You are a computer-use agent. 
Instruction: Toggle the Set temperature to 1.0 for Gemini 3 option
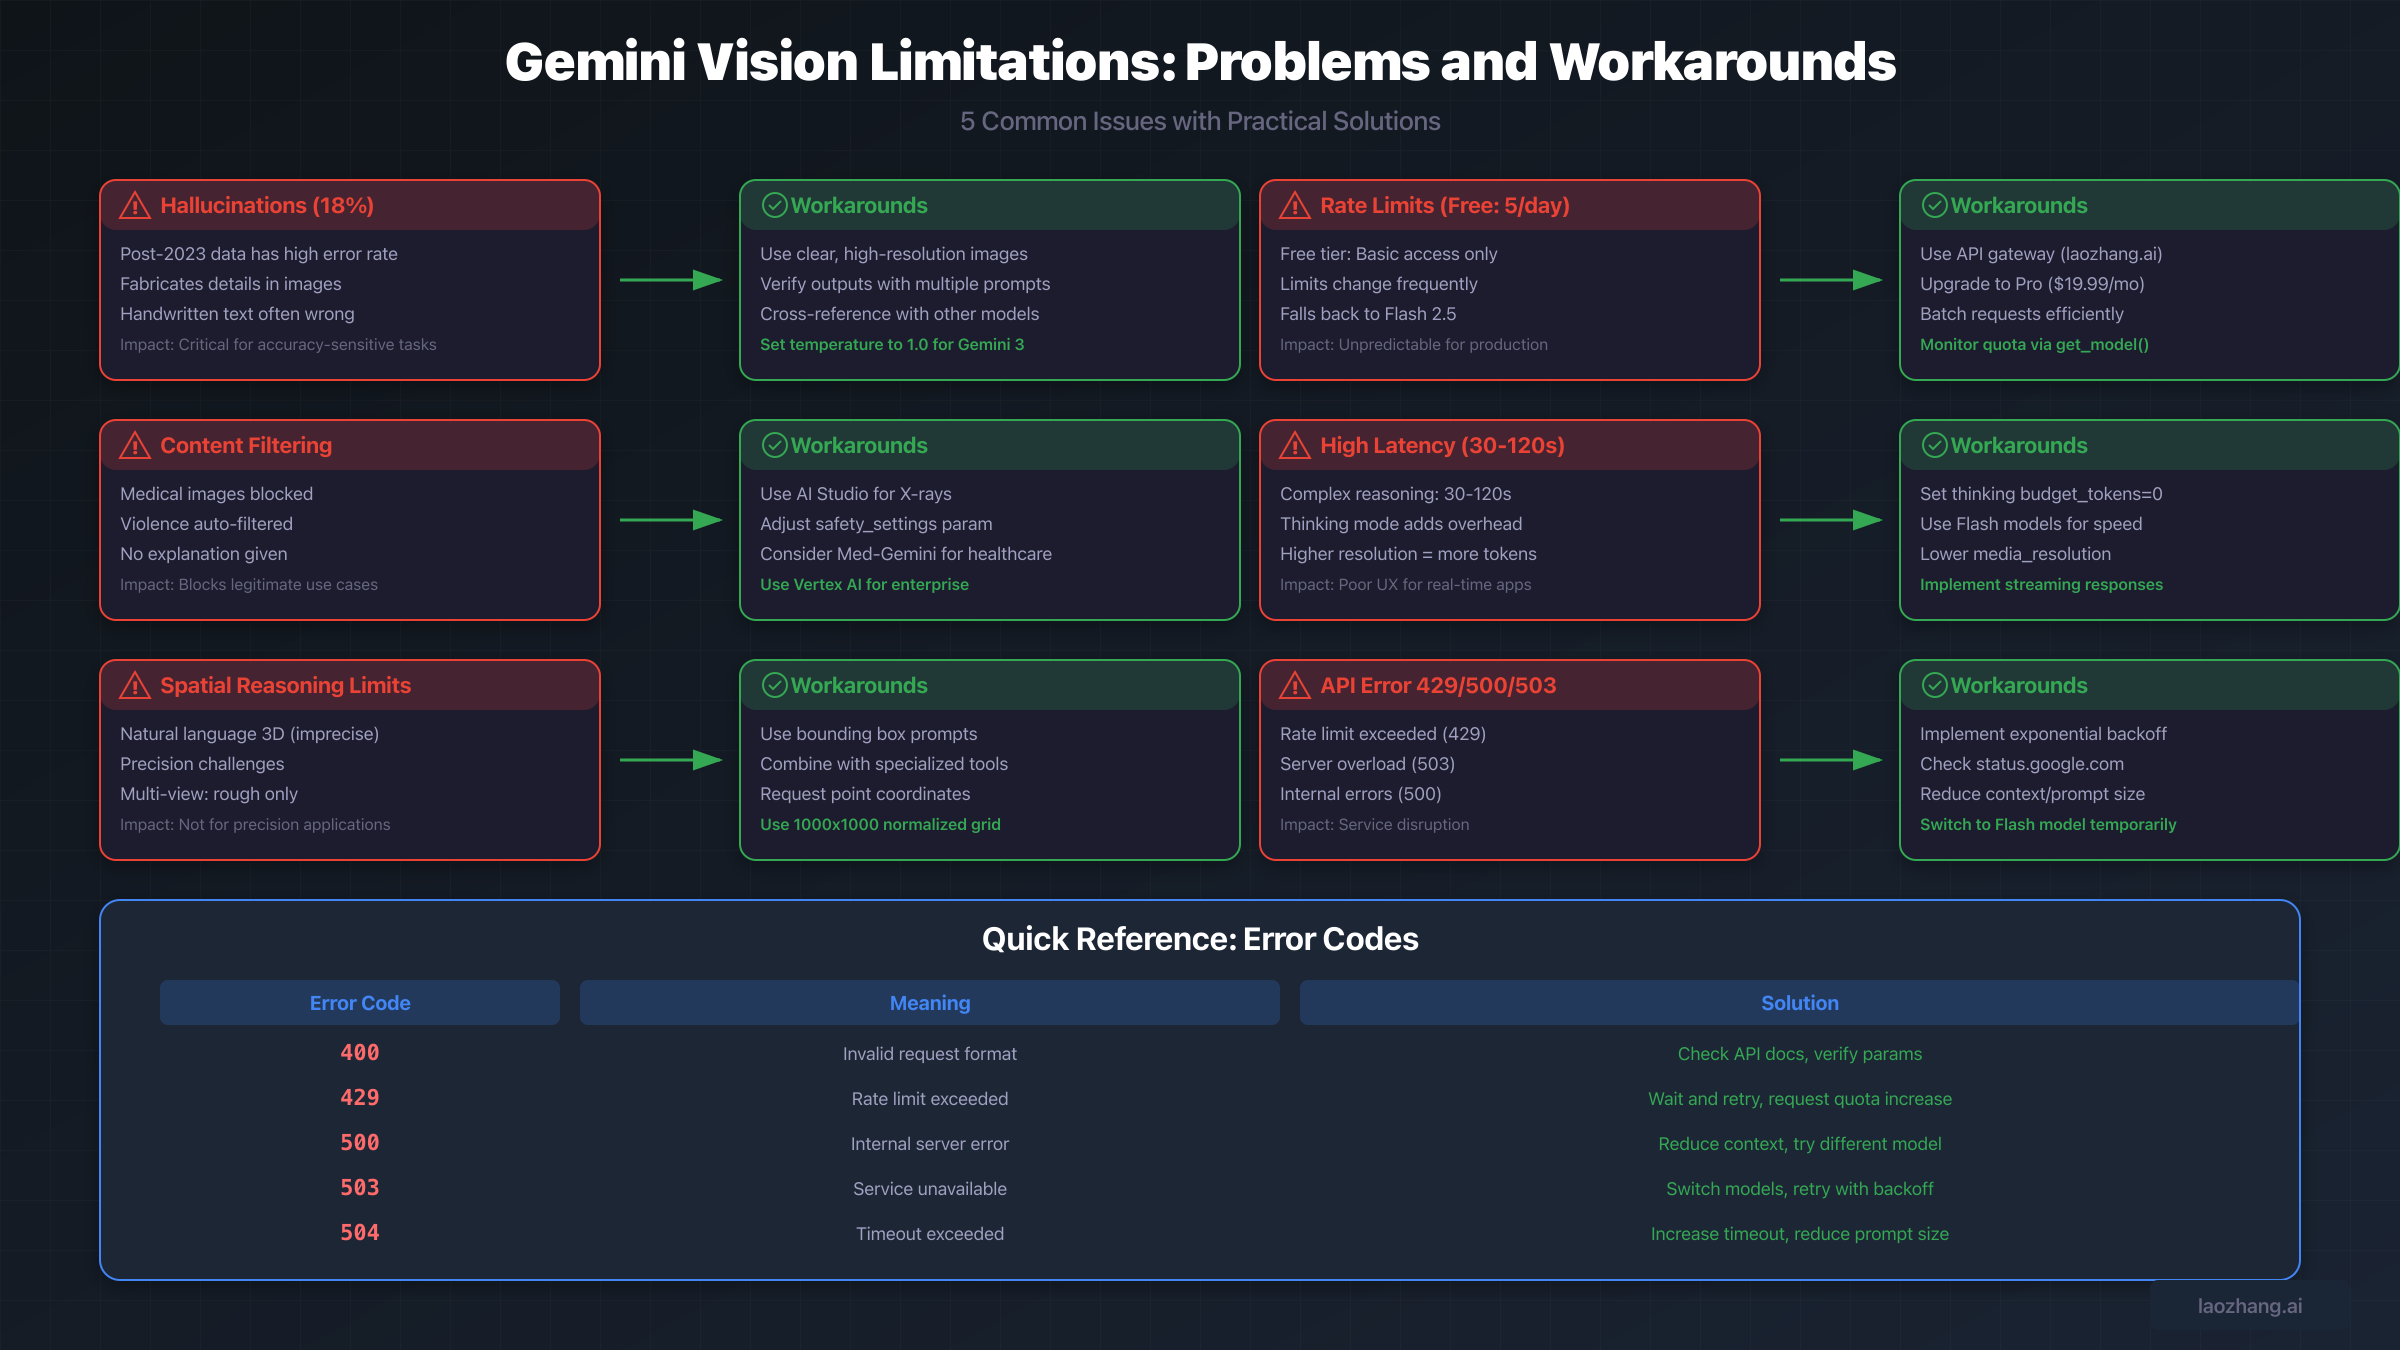point(891,344)
